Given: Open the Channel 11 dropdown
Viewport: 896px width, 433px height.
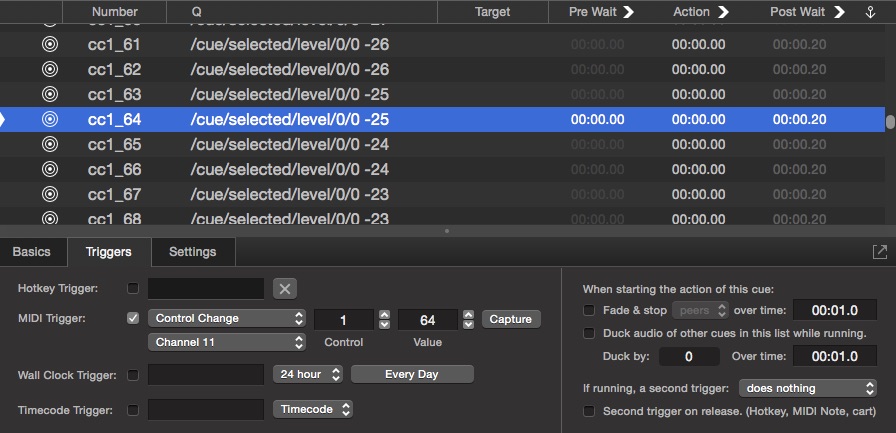Looking at the screenshot, I should point(226,343).
